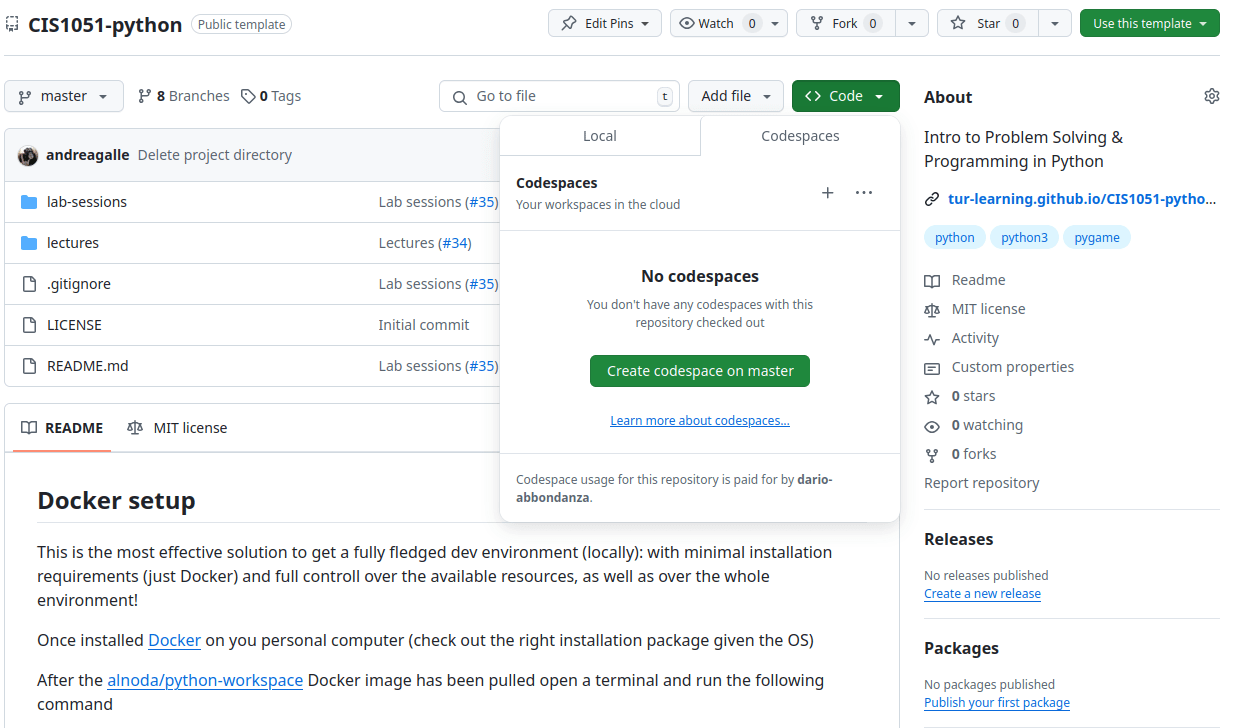The image size is (1253, 728).
Task: Click the pin icon in Edit Pins
Action: 568,23
